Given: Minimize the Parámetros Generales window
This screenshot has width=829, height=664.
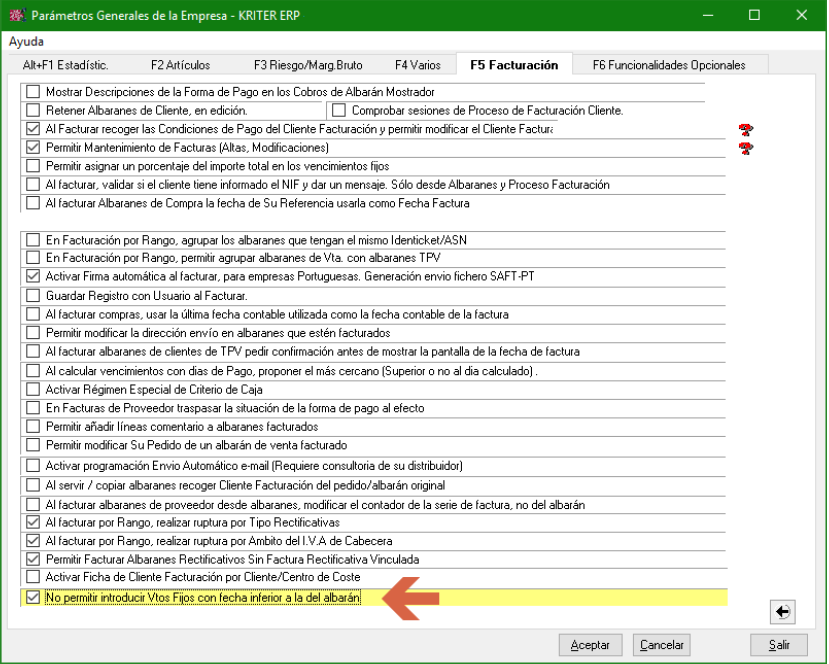Looking at the screenshot, I should point(708,15).
